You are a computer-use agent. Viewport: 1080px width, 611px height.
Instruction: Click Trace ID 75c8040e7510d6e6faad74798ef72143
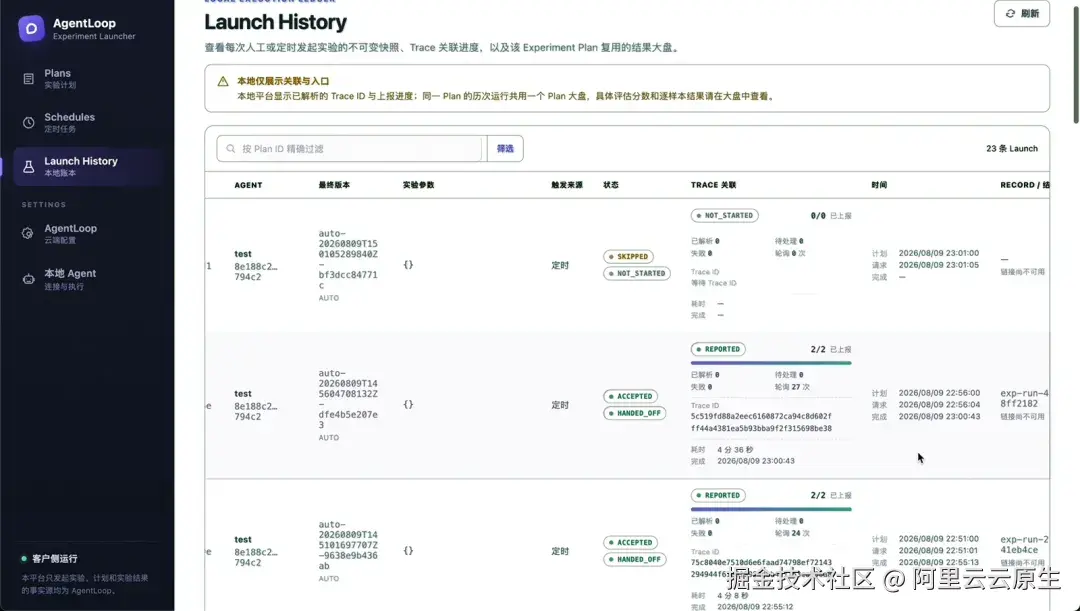[761, 563]
